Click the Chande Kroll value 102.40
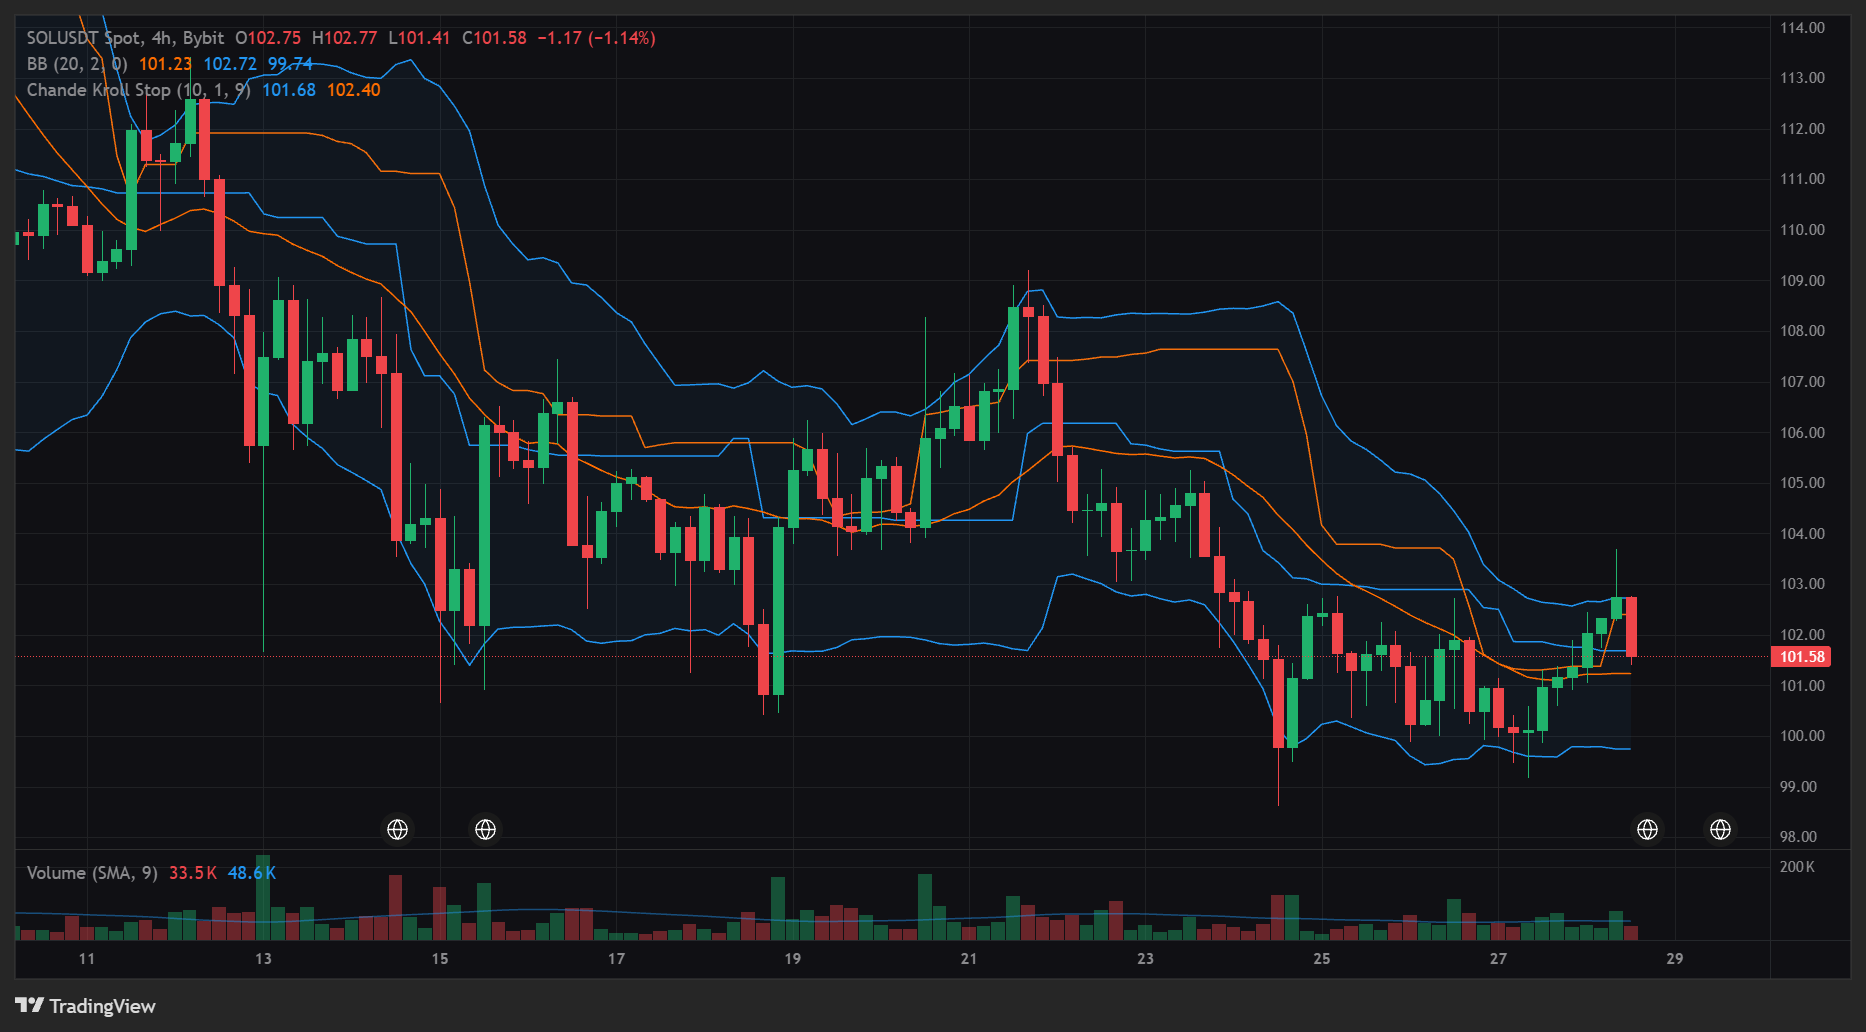Image resolution: width=1866 pixels, height=1032 pixels. pyautogui.click(x=354, y=90)
